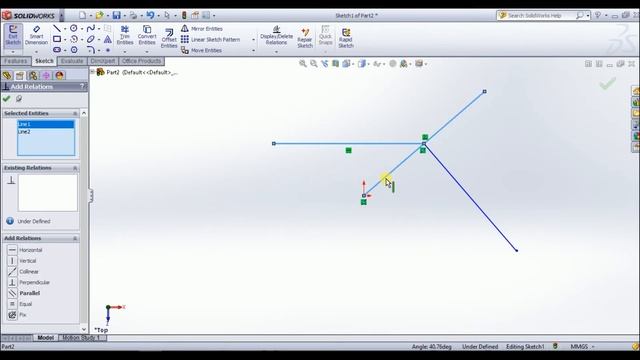640x360 pixels.
Task: Add the Vertical relation
Action: [22, 260]
